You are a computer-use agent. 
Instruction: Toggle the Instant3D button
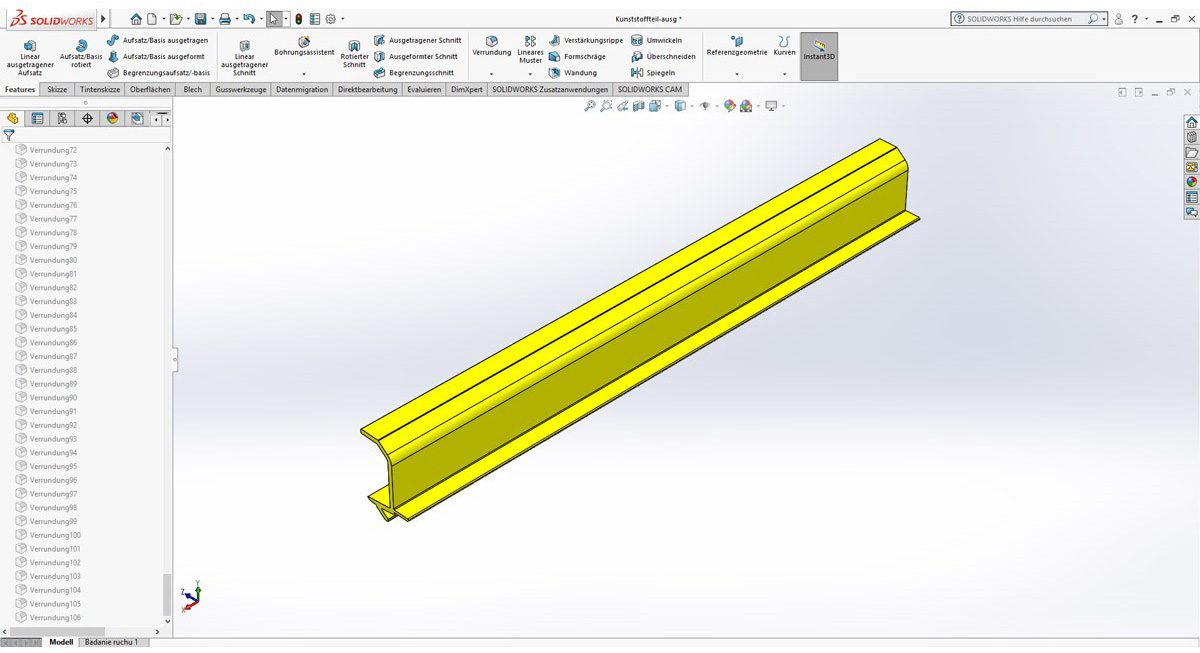point(820,57)
